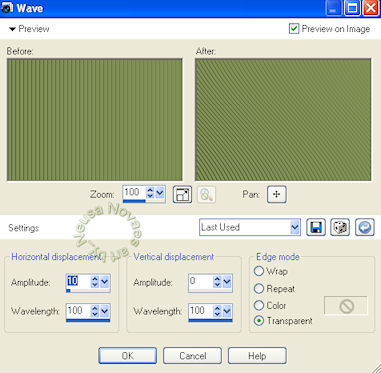Image resolution: width=381 pixels, height=373 pixels.
Task: Click the OK button
Action: click(127, 356)
